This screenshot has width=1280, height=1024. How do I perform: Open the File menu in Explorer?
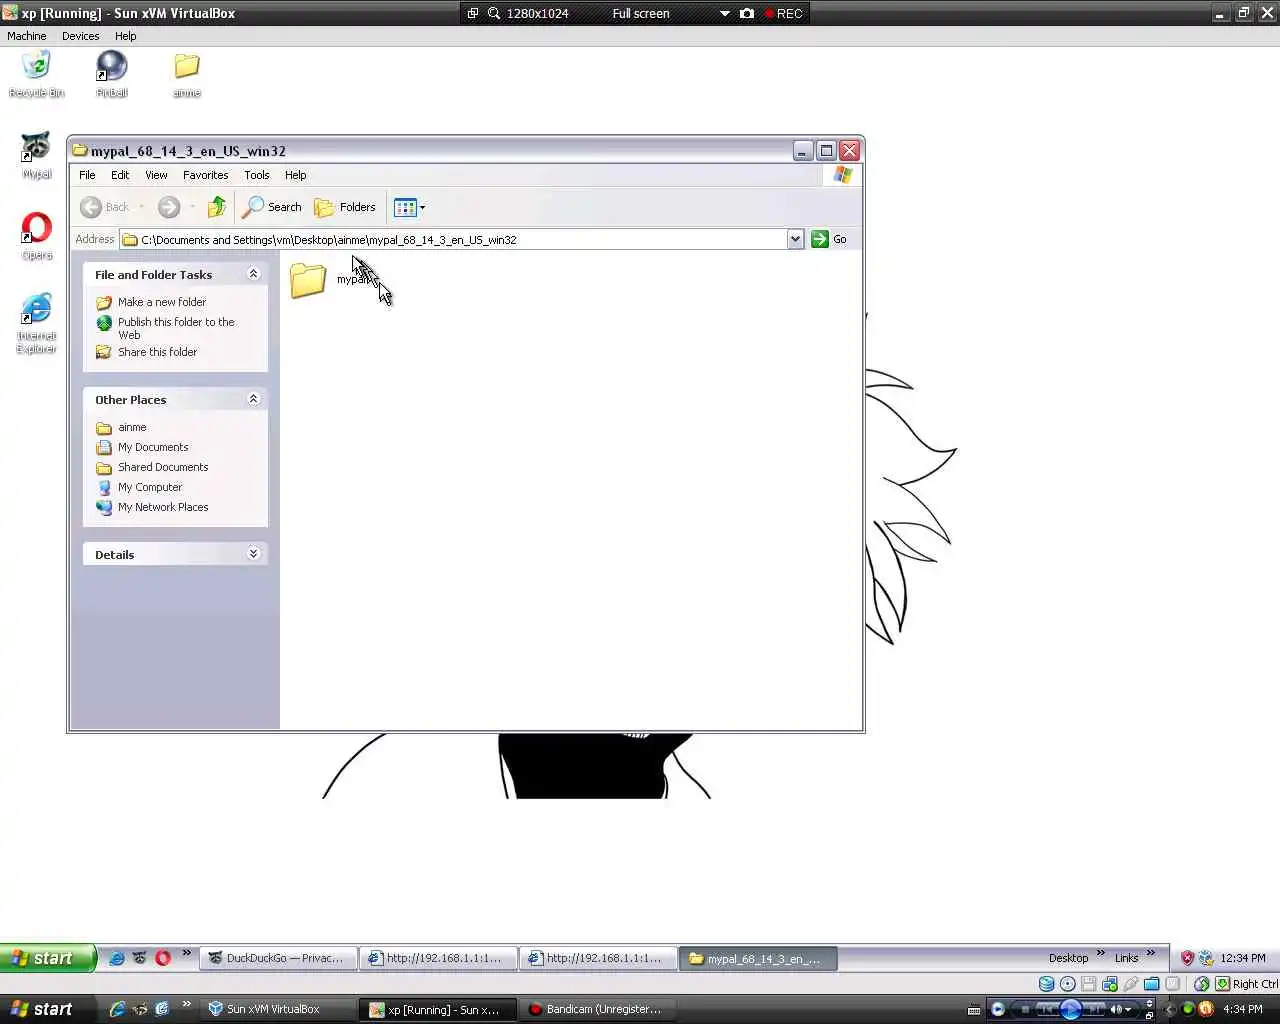[87, 175]
